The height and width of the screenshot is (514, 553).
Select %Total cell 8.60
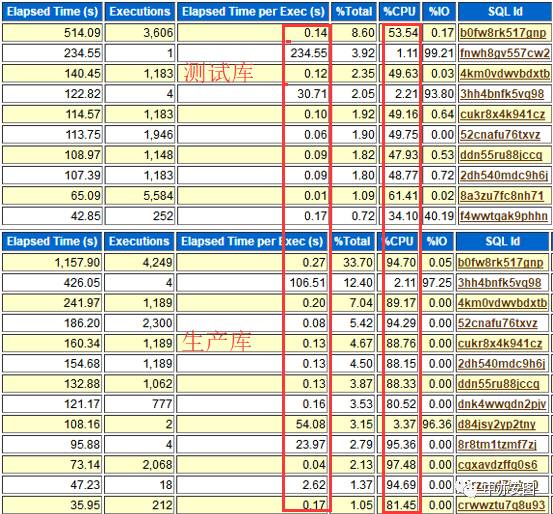pos(354,33)
